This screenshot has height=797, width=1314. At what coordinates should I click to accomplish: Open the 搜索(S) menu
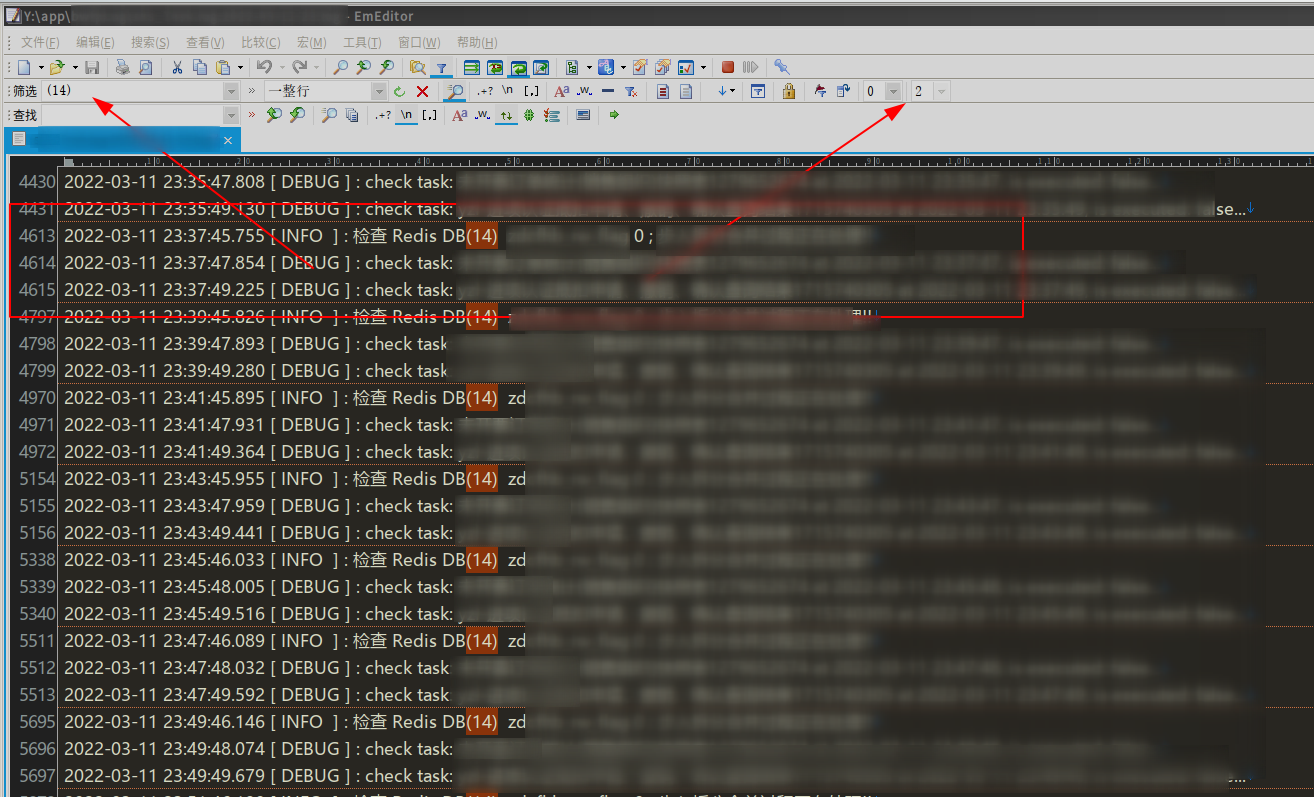(150, 42)
